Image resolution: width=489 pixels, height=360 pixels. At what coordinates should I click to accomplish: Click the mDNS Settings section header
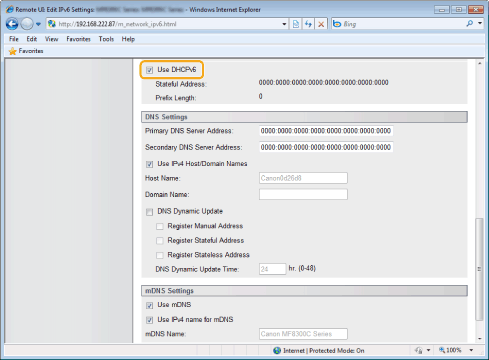[x=304, y=291]
